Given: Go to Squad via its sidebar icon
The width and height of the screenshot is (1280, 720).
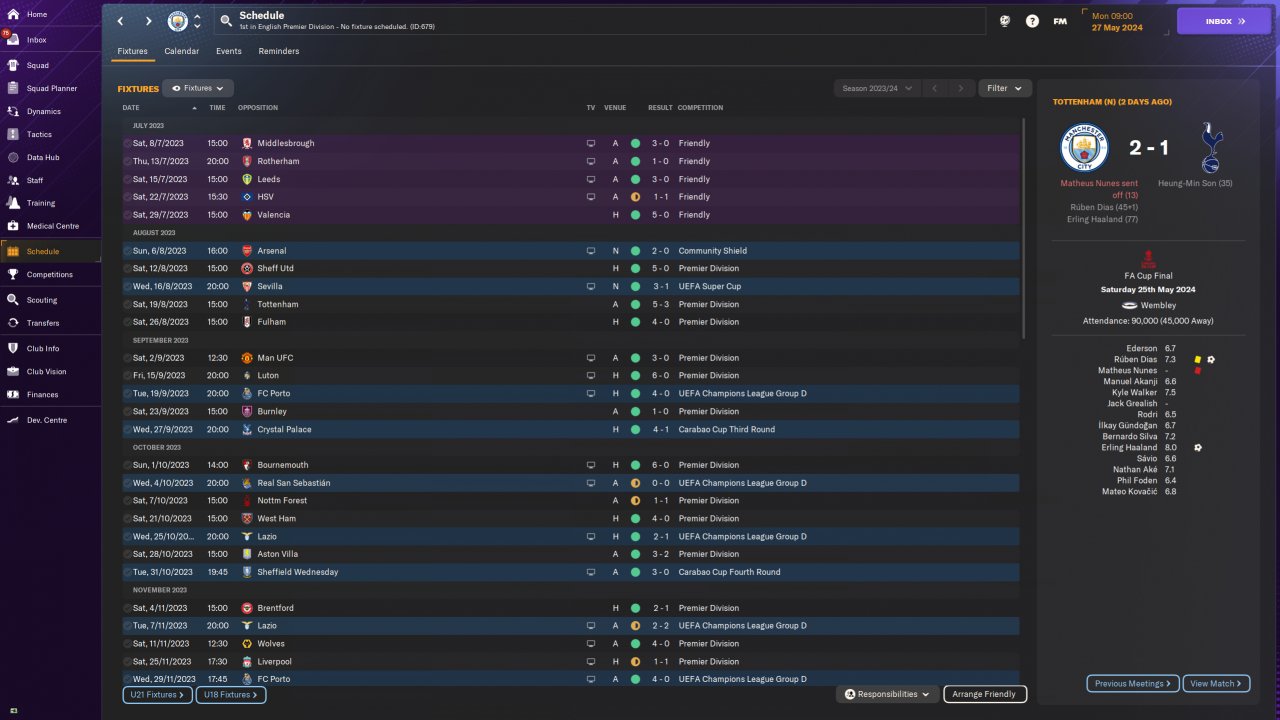Looking at the screenshot, I should pos(14,65).
